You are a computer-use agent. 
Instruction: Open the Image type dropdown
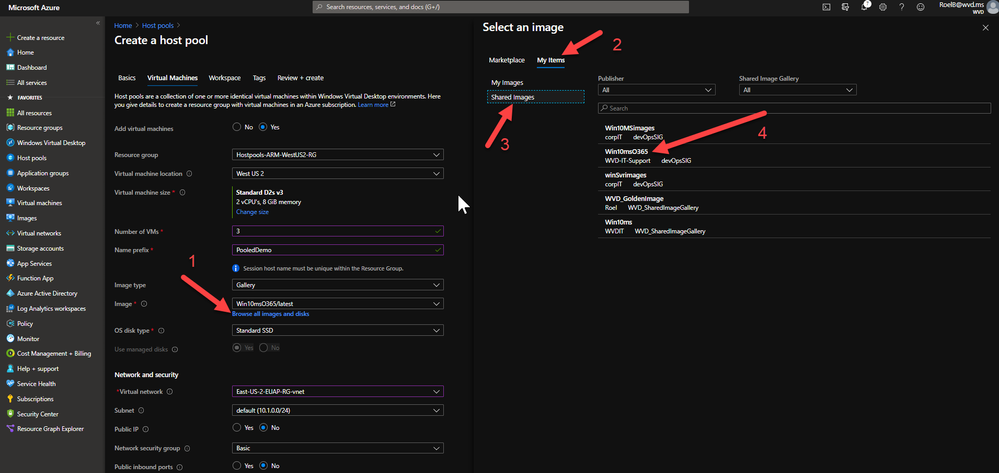[x=338, y=285]
